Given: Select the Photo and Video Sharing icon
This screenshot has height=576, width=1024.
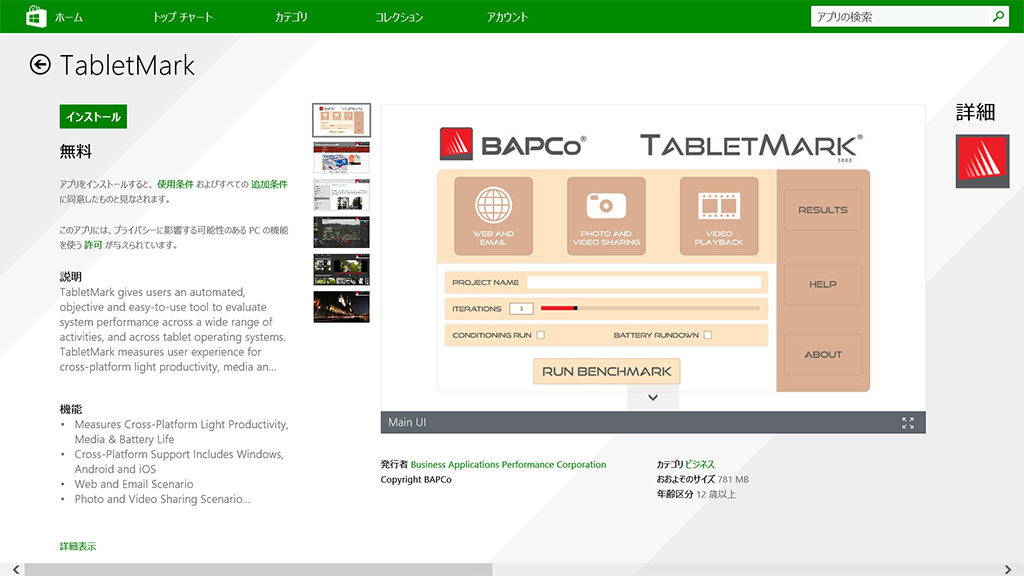Looking at the screenshot, I should [606, 216].
